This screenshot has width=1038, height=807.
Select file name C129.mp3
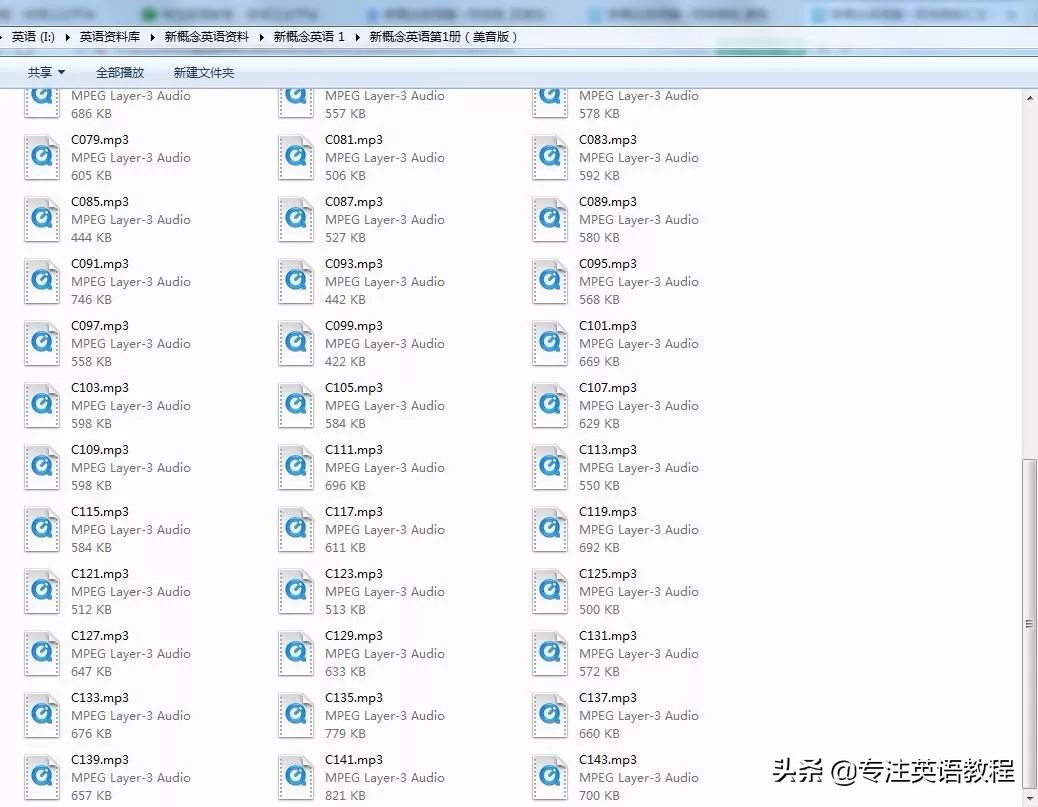click(x=354, y=636)
